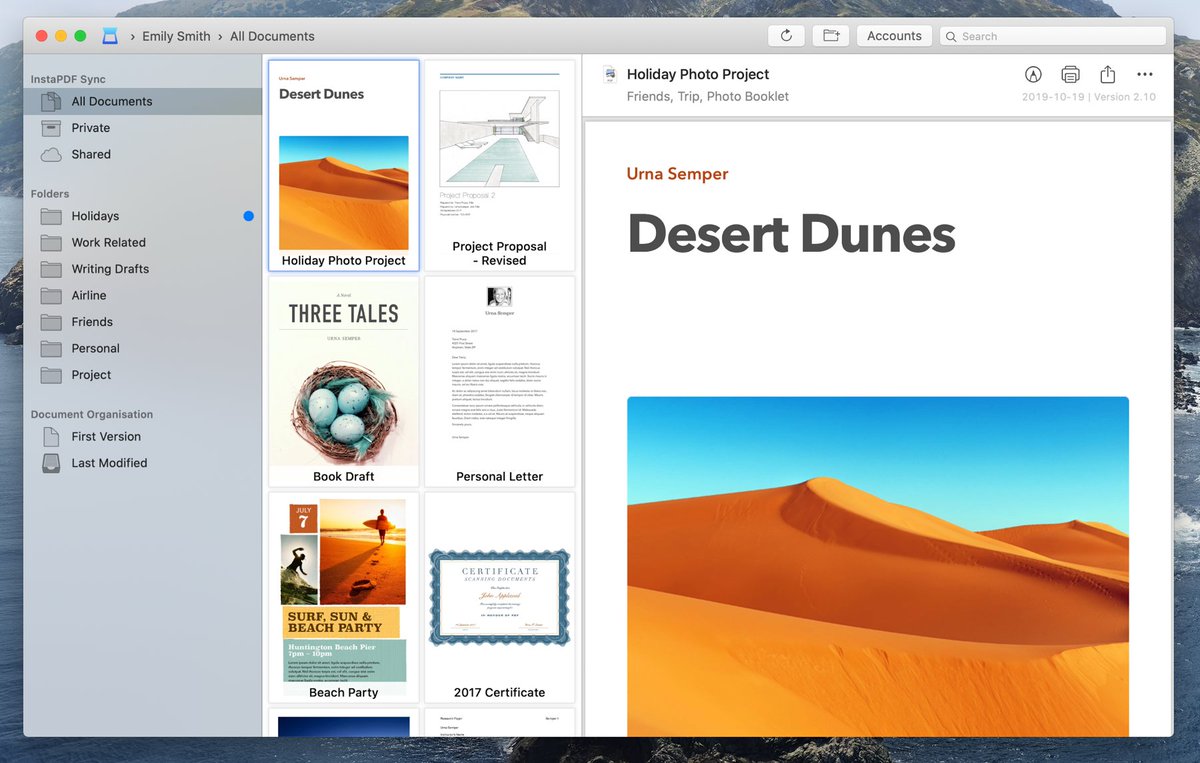Open the more options ellipsis menu

click(1145, 75)
